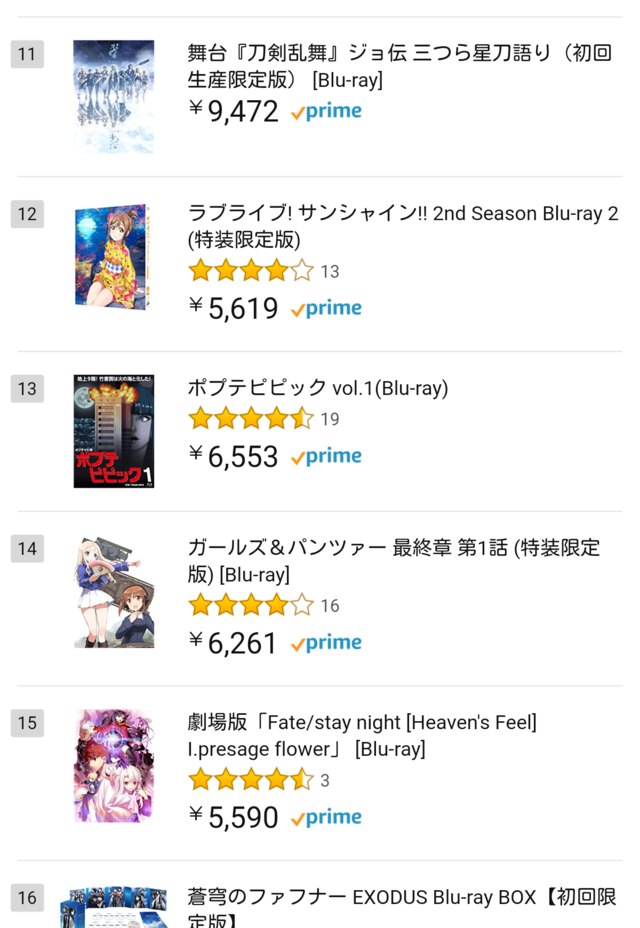
Task: Select the ¥5,590 price of Fate Blu-ray
Action: coord(233,817)
